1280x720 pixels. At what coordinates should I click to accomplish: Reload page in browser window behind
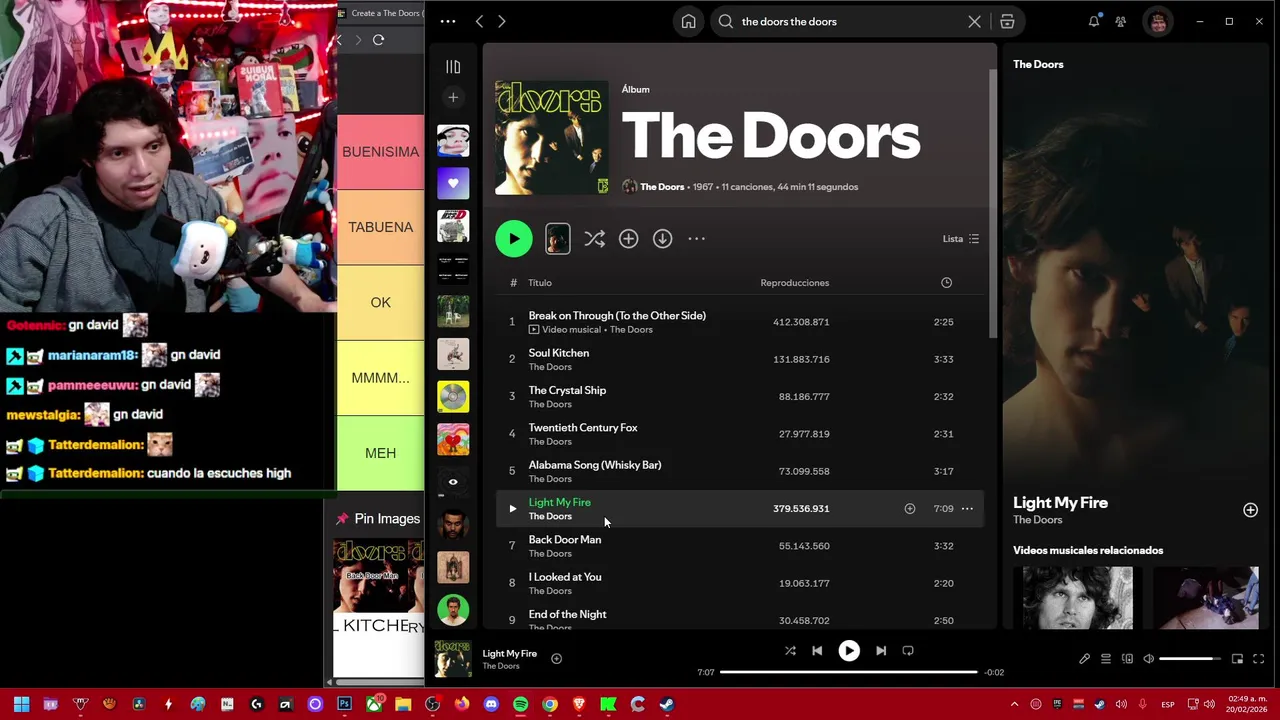pyautogui.click(x=378, y=40)
